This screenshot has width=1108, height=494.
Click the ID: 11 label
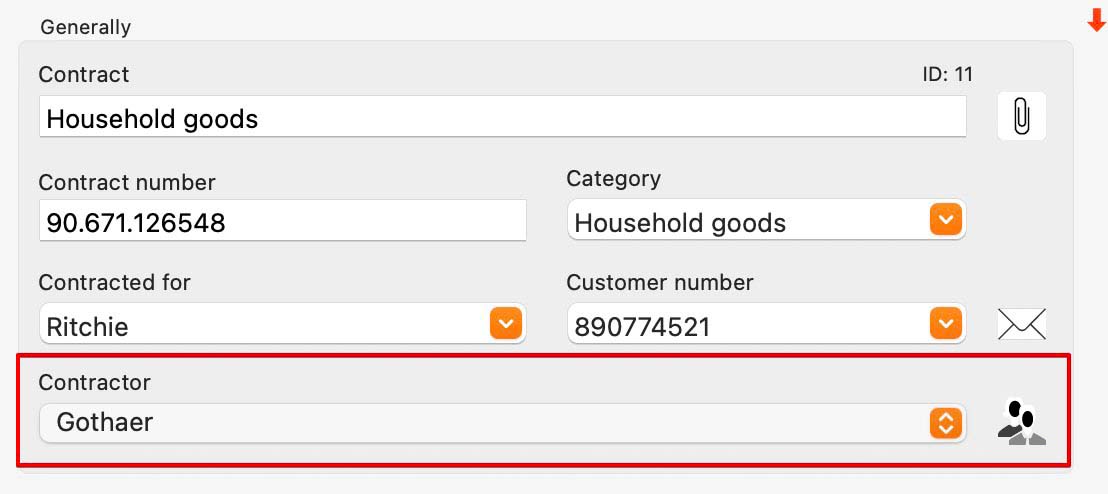[948, 74]
